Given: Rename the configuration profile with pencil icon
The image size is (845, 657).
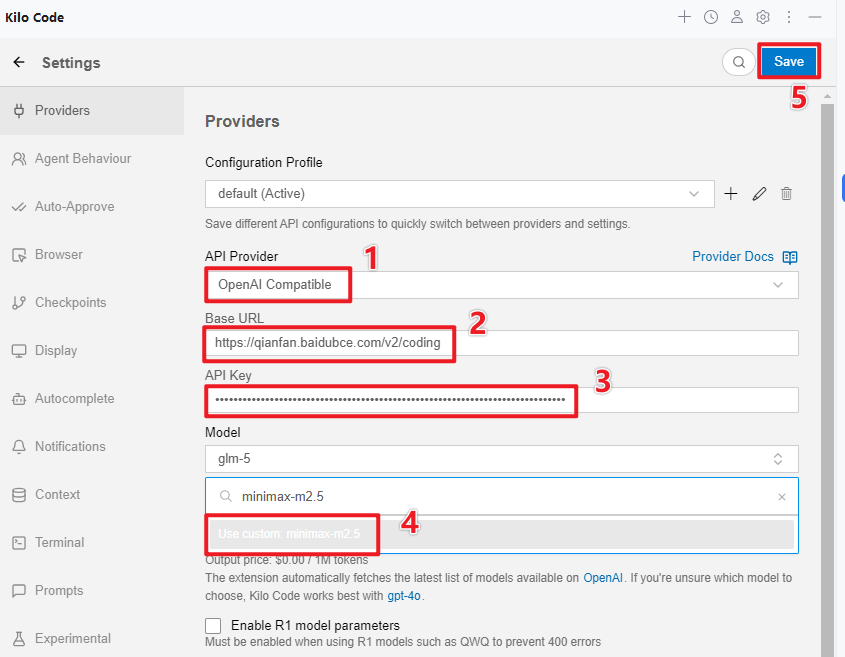Looking at the screenshot, I should tap(759, 194).
